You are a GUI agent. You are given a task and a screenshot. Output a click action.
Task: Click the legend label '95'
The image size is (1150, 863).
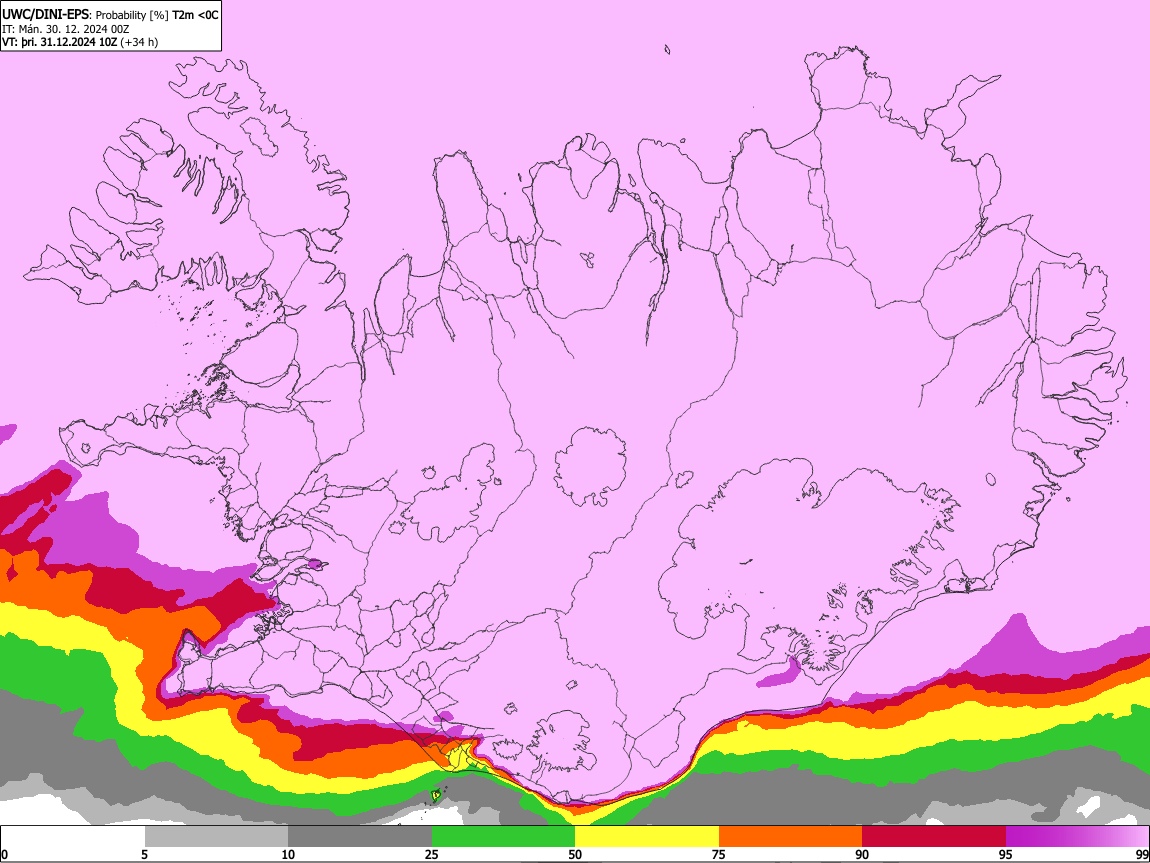pyautogui.click(x=1006, y=855)
